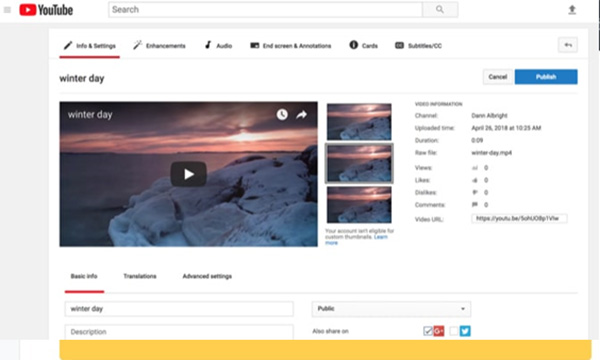Select the second highlighted thumbnail
Image resolution: width=600 pixels, height=360 pixels.
click(359, 164)
